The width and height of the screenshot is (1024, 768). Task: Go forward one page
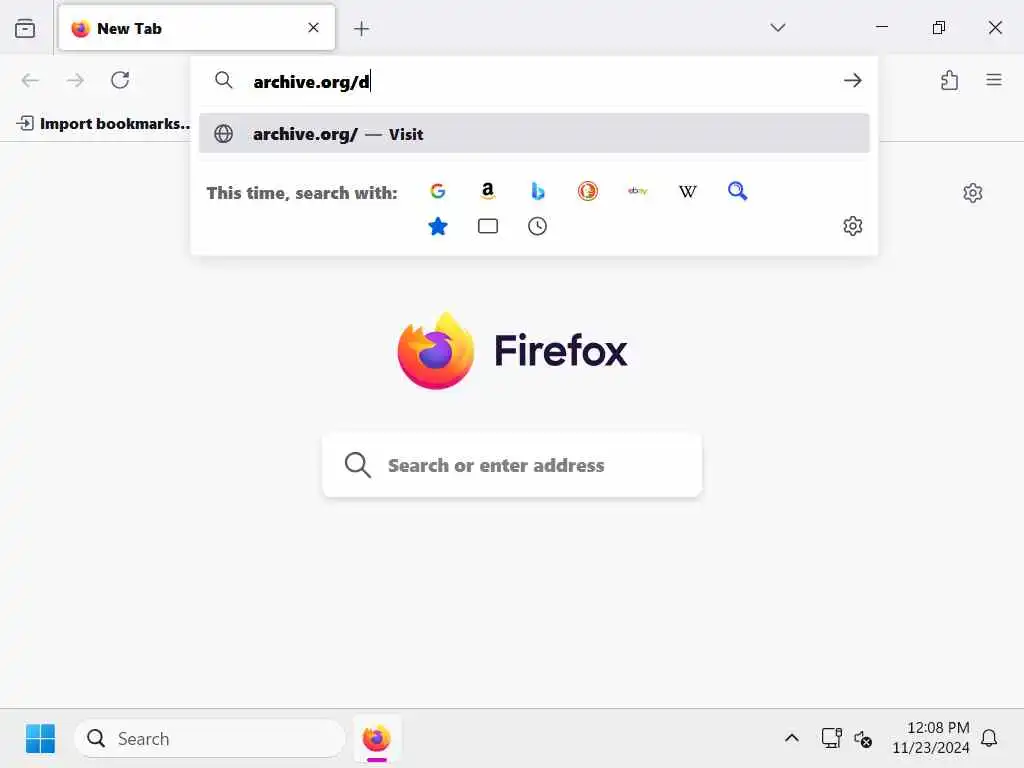click(x=75, y=80)
